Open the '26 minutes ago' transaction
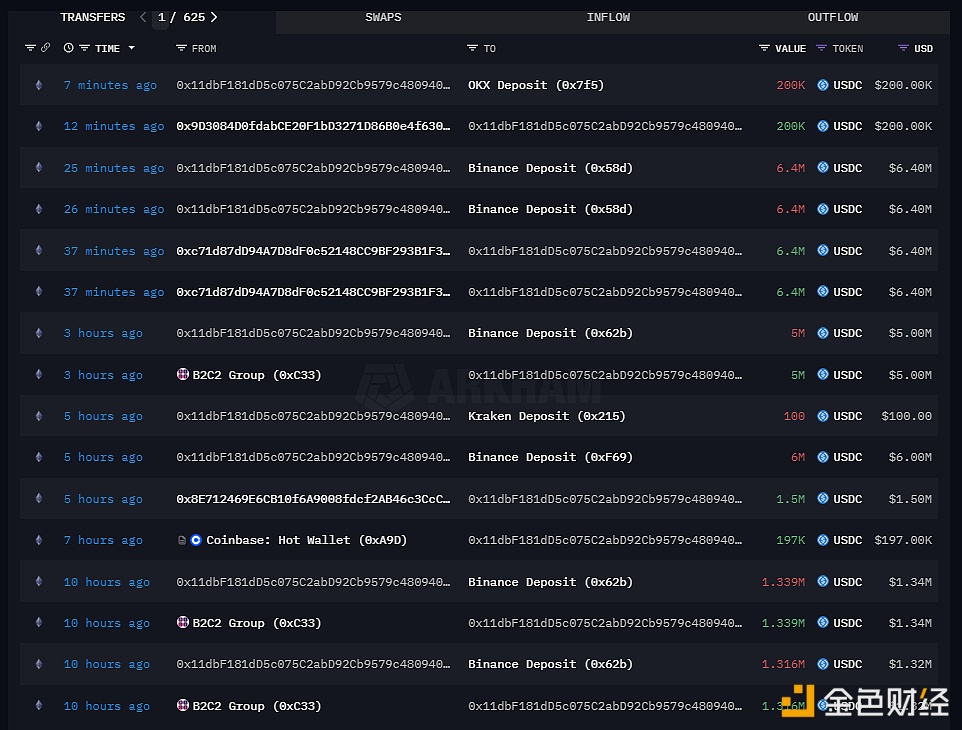Viewport: 962px width, 730px height. click(114, 209)
